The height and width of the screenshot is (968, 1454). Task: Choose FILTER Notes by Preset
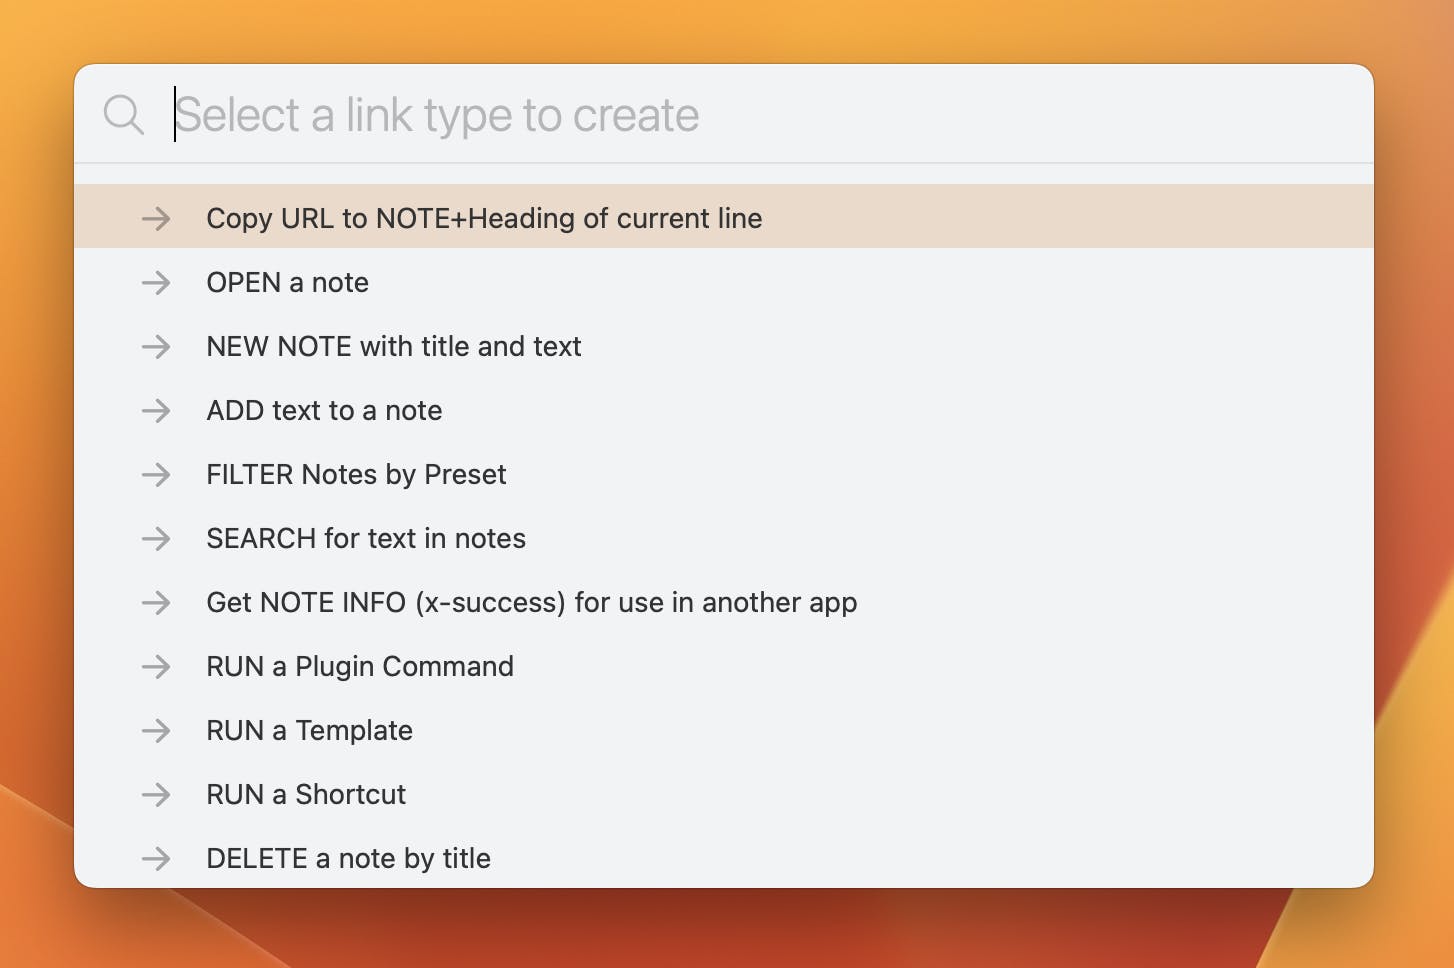tap(356, 474)
